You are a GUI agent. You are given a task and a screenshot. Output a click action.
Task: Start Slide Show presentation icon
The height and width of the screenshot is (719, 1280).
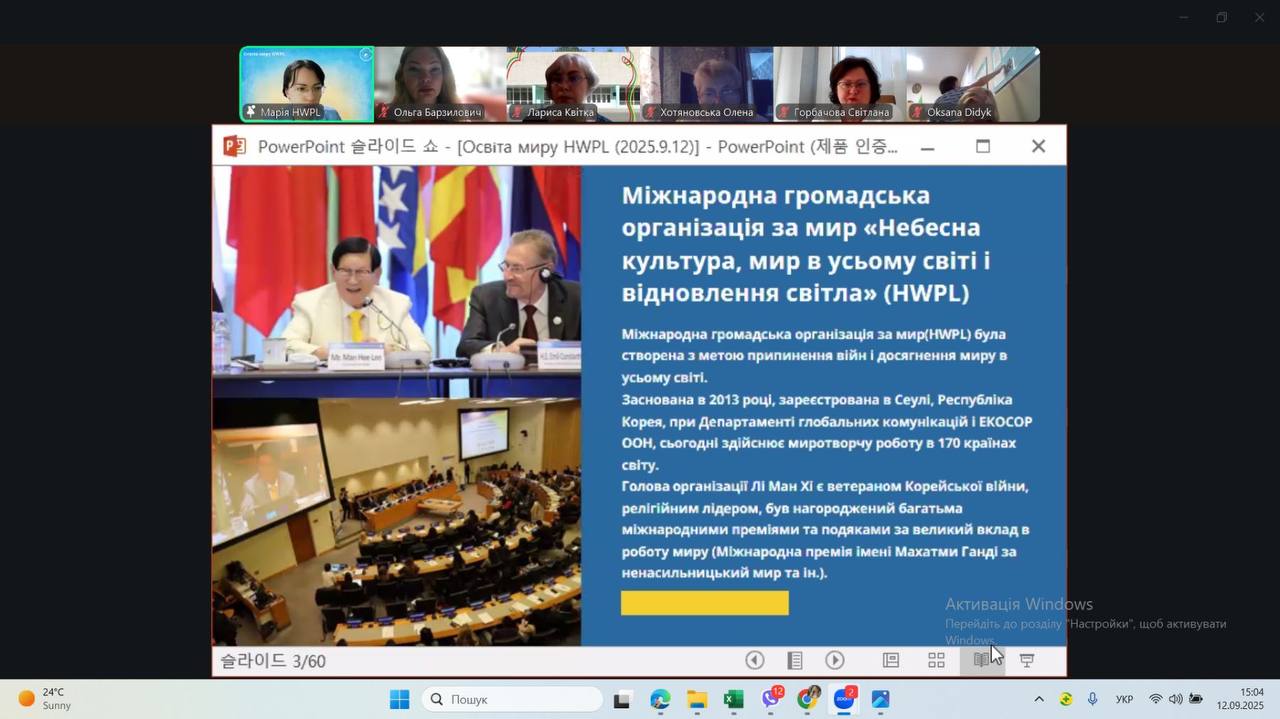point(1027,660)
